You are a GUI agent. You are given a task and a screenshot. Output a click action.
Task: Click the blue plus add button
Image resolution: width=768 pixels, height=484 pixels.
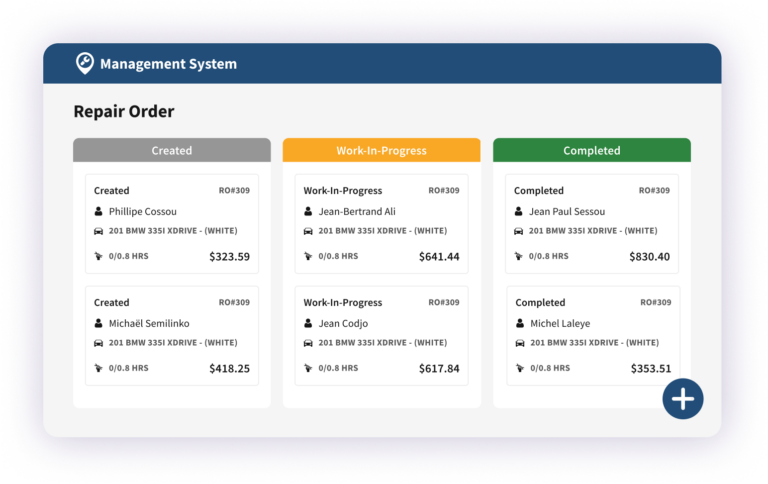click(683, 399)
